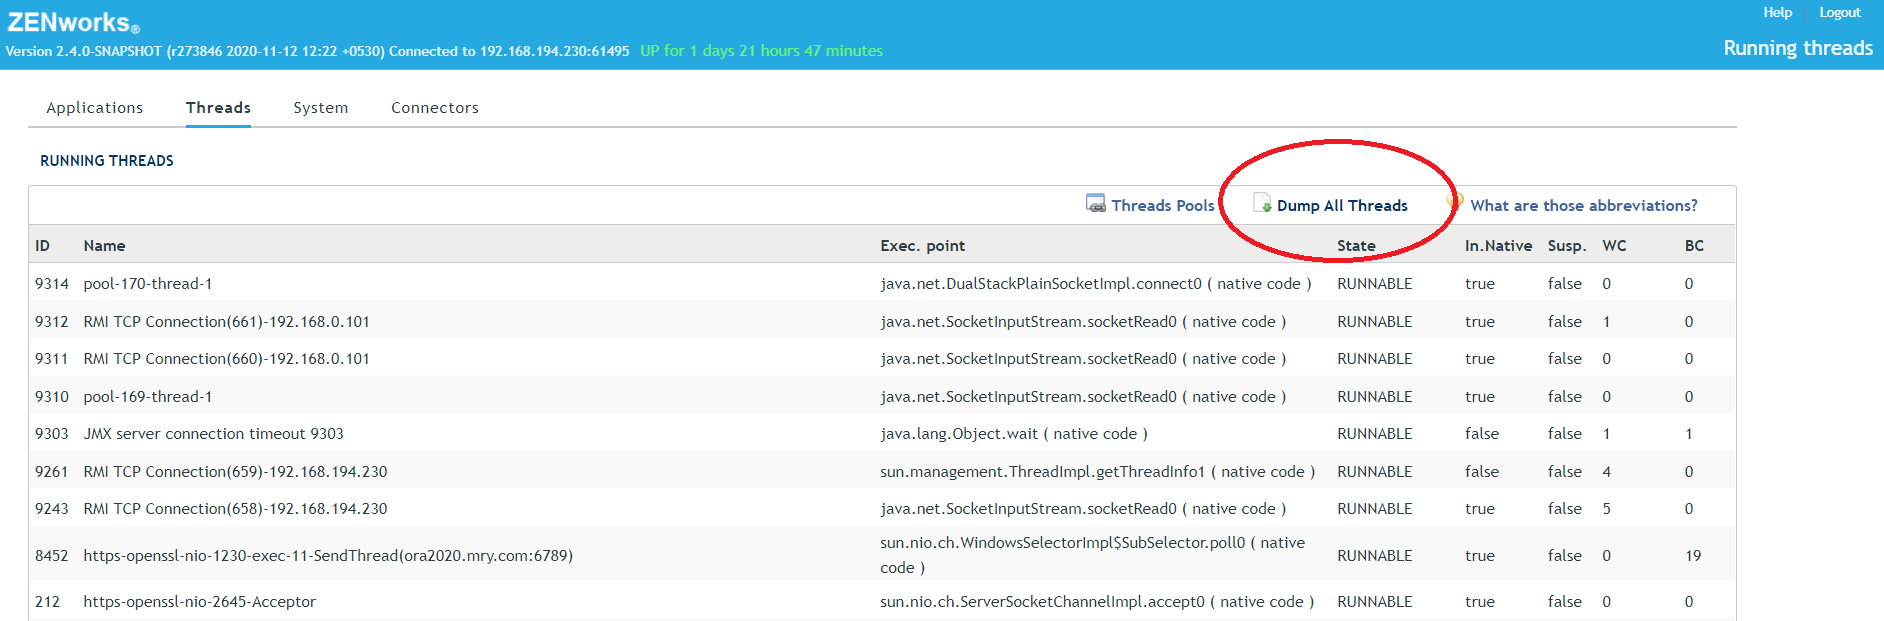Image resolution: width=1884 pixels, height=621 pixels.
Task: Click the Name column header
Action: [104, 246]
